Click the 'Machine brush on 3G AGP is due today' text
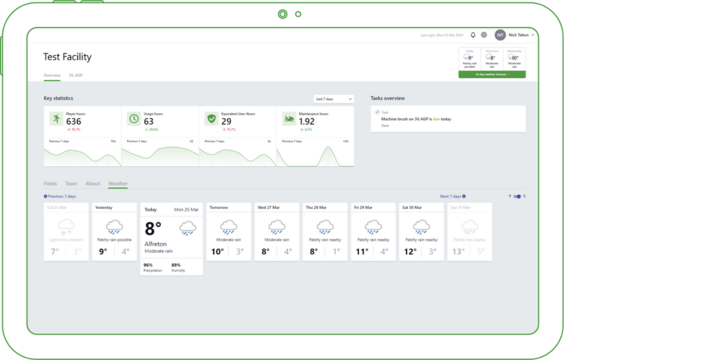 tap(416, 119)
